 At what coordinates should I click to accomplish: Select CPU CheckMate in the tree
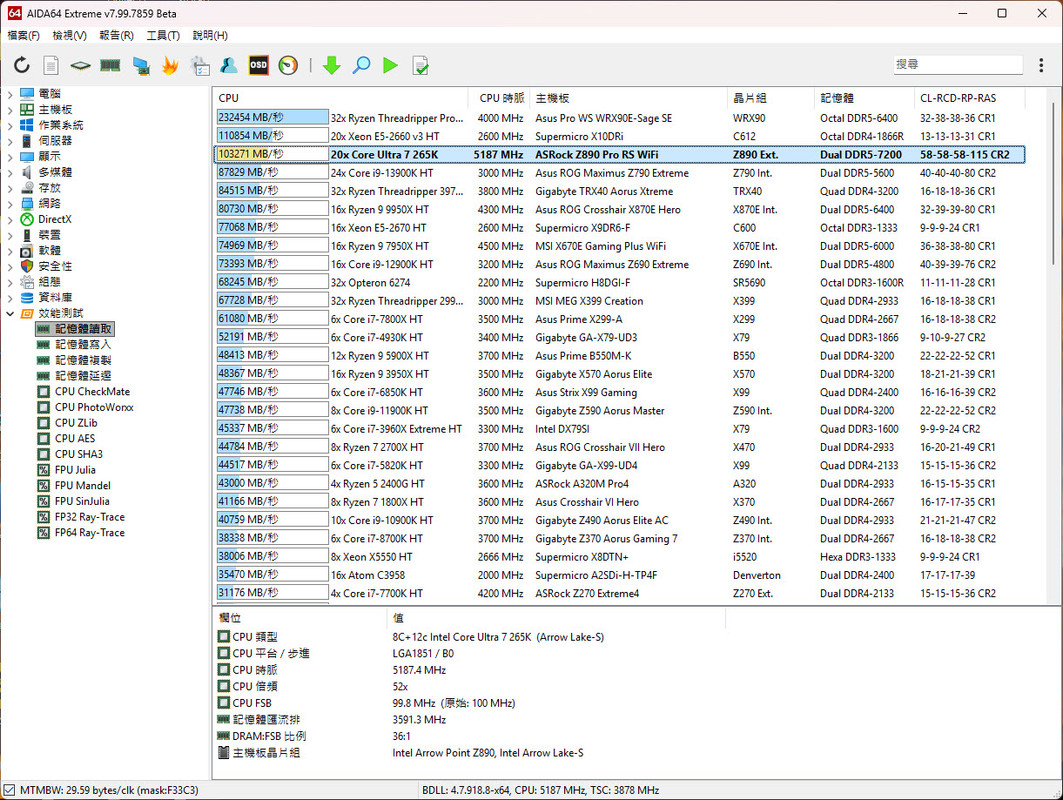[83, 391]
